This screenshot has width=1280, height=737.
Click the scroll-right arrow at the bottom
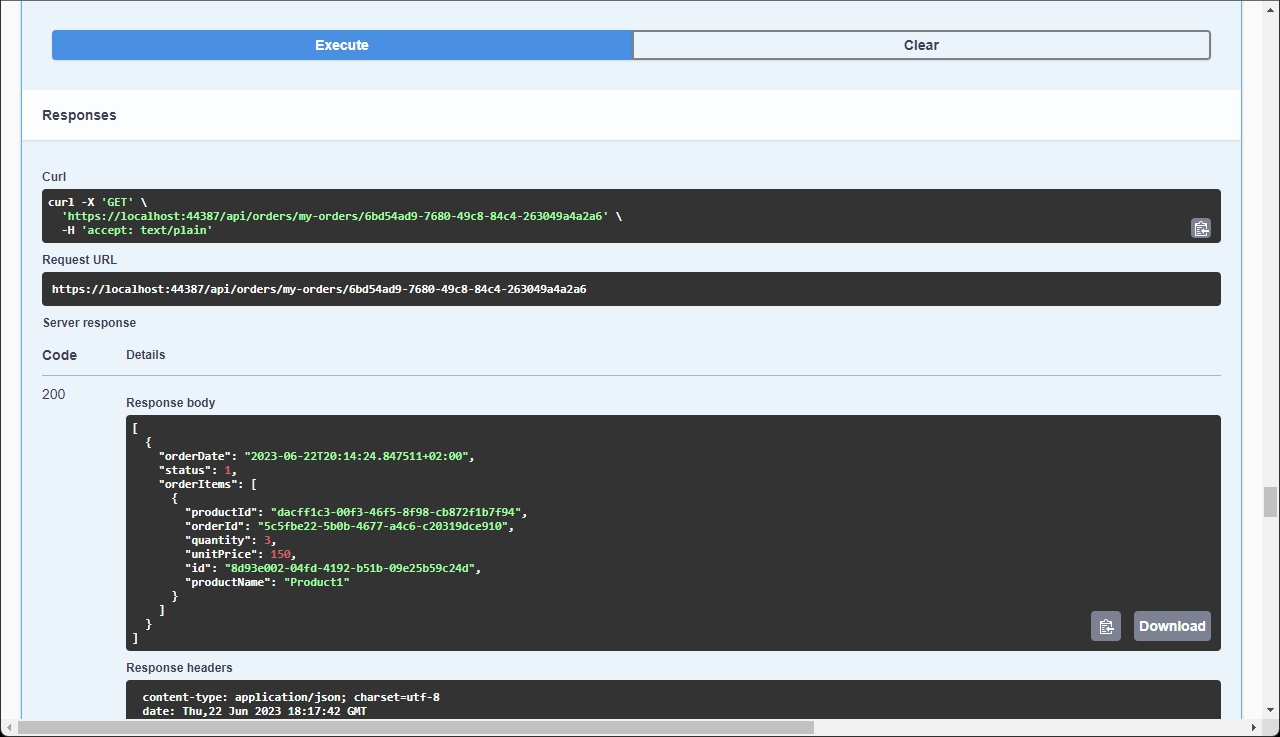pos(1253,728)
